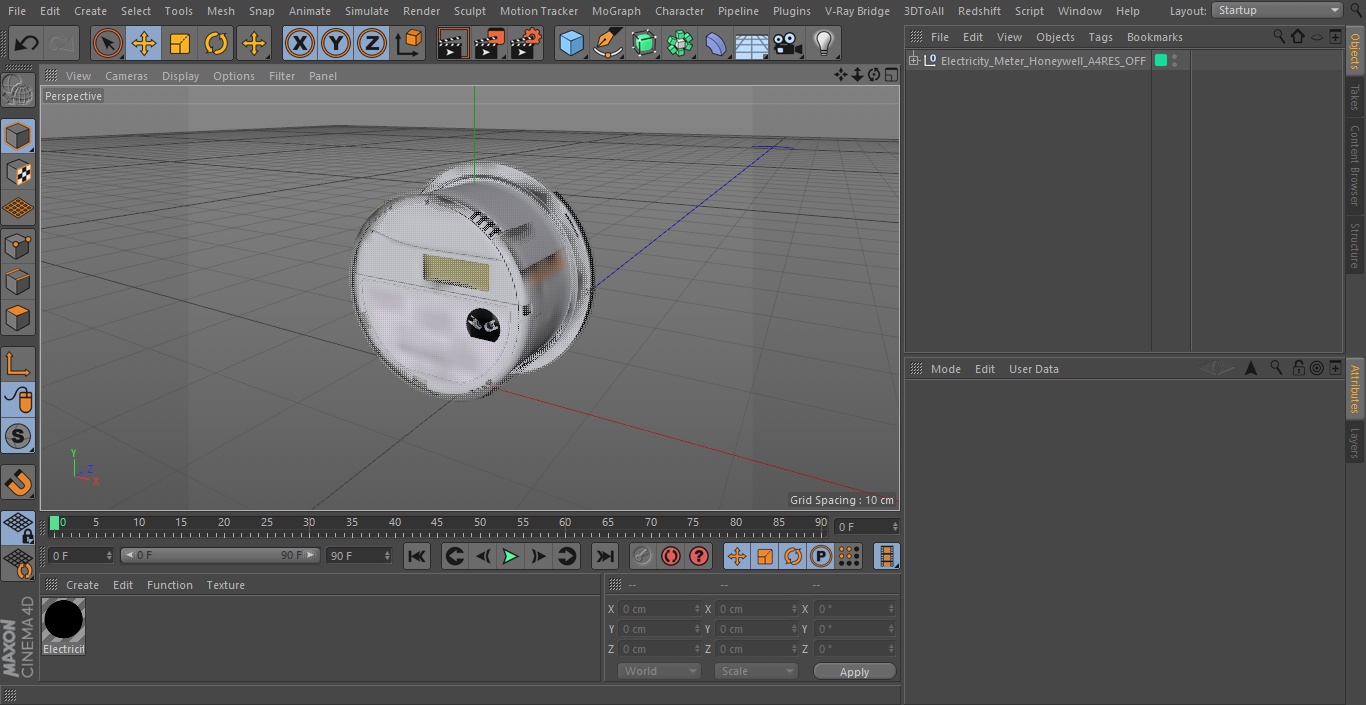The width and height of the screenshot is (1366, 705).
Task: Toggle Enable Snap magnet icon
Action: [x=18, y=483]
